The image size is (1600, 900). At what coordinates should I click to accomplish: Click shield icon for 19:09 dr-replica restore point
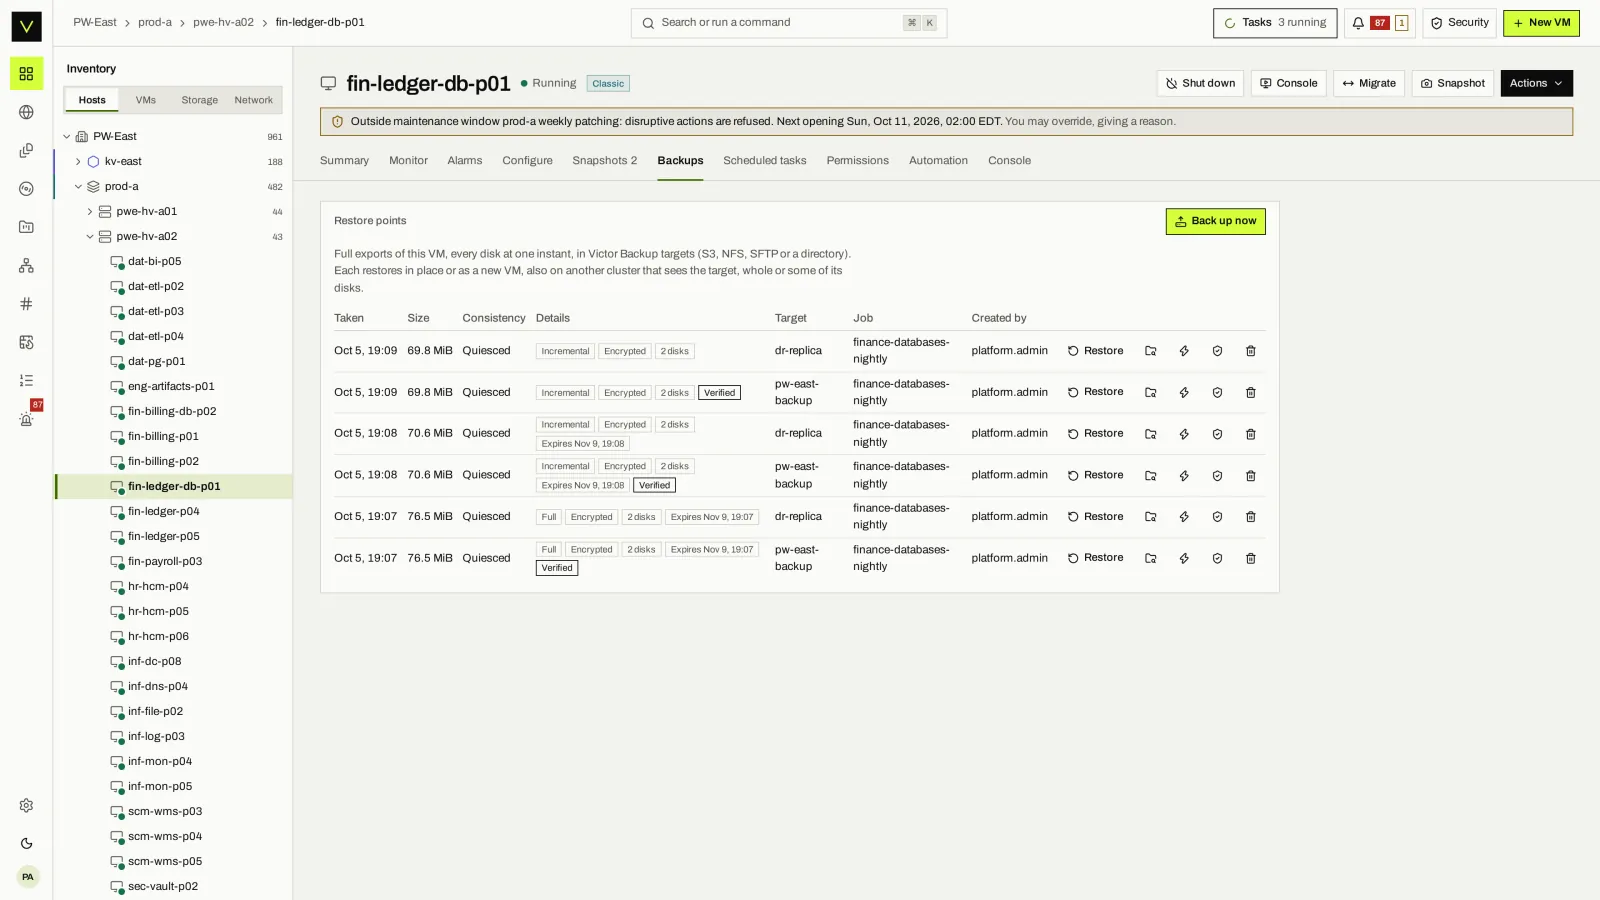click(x=1217, y=351)
